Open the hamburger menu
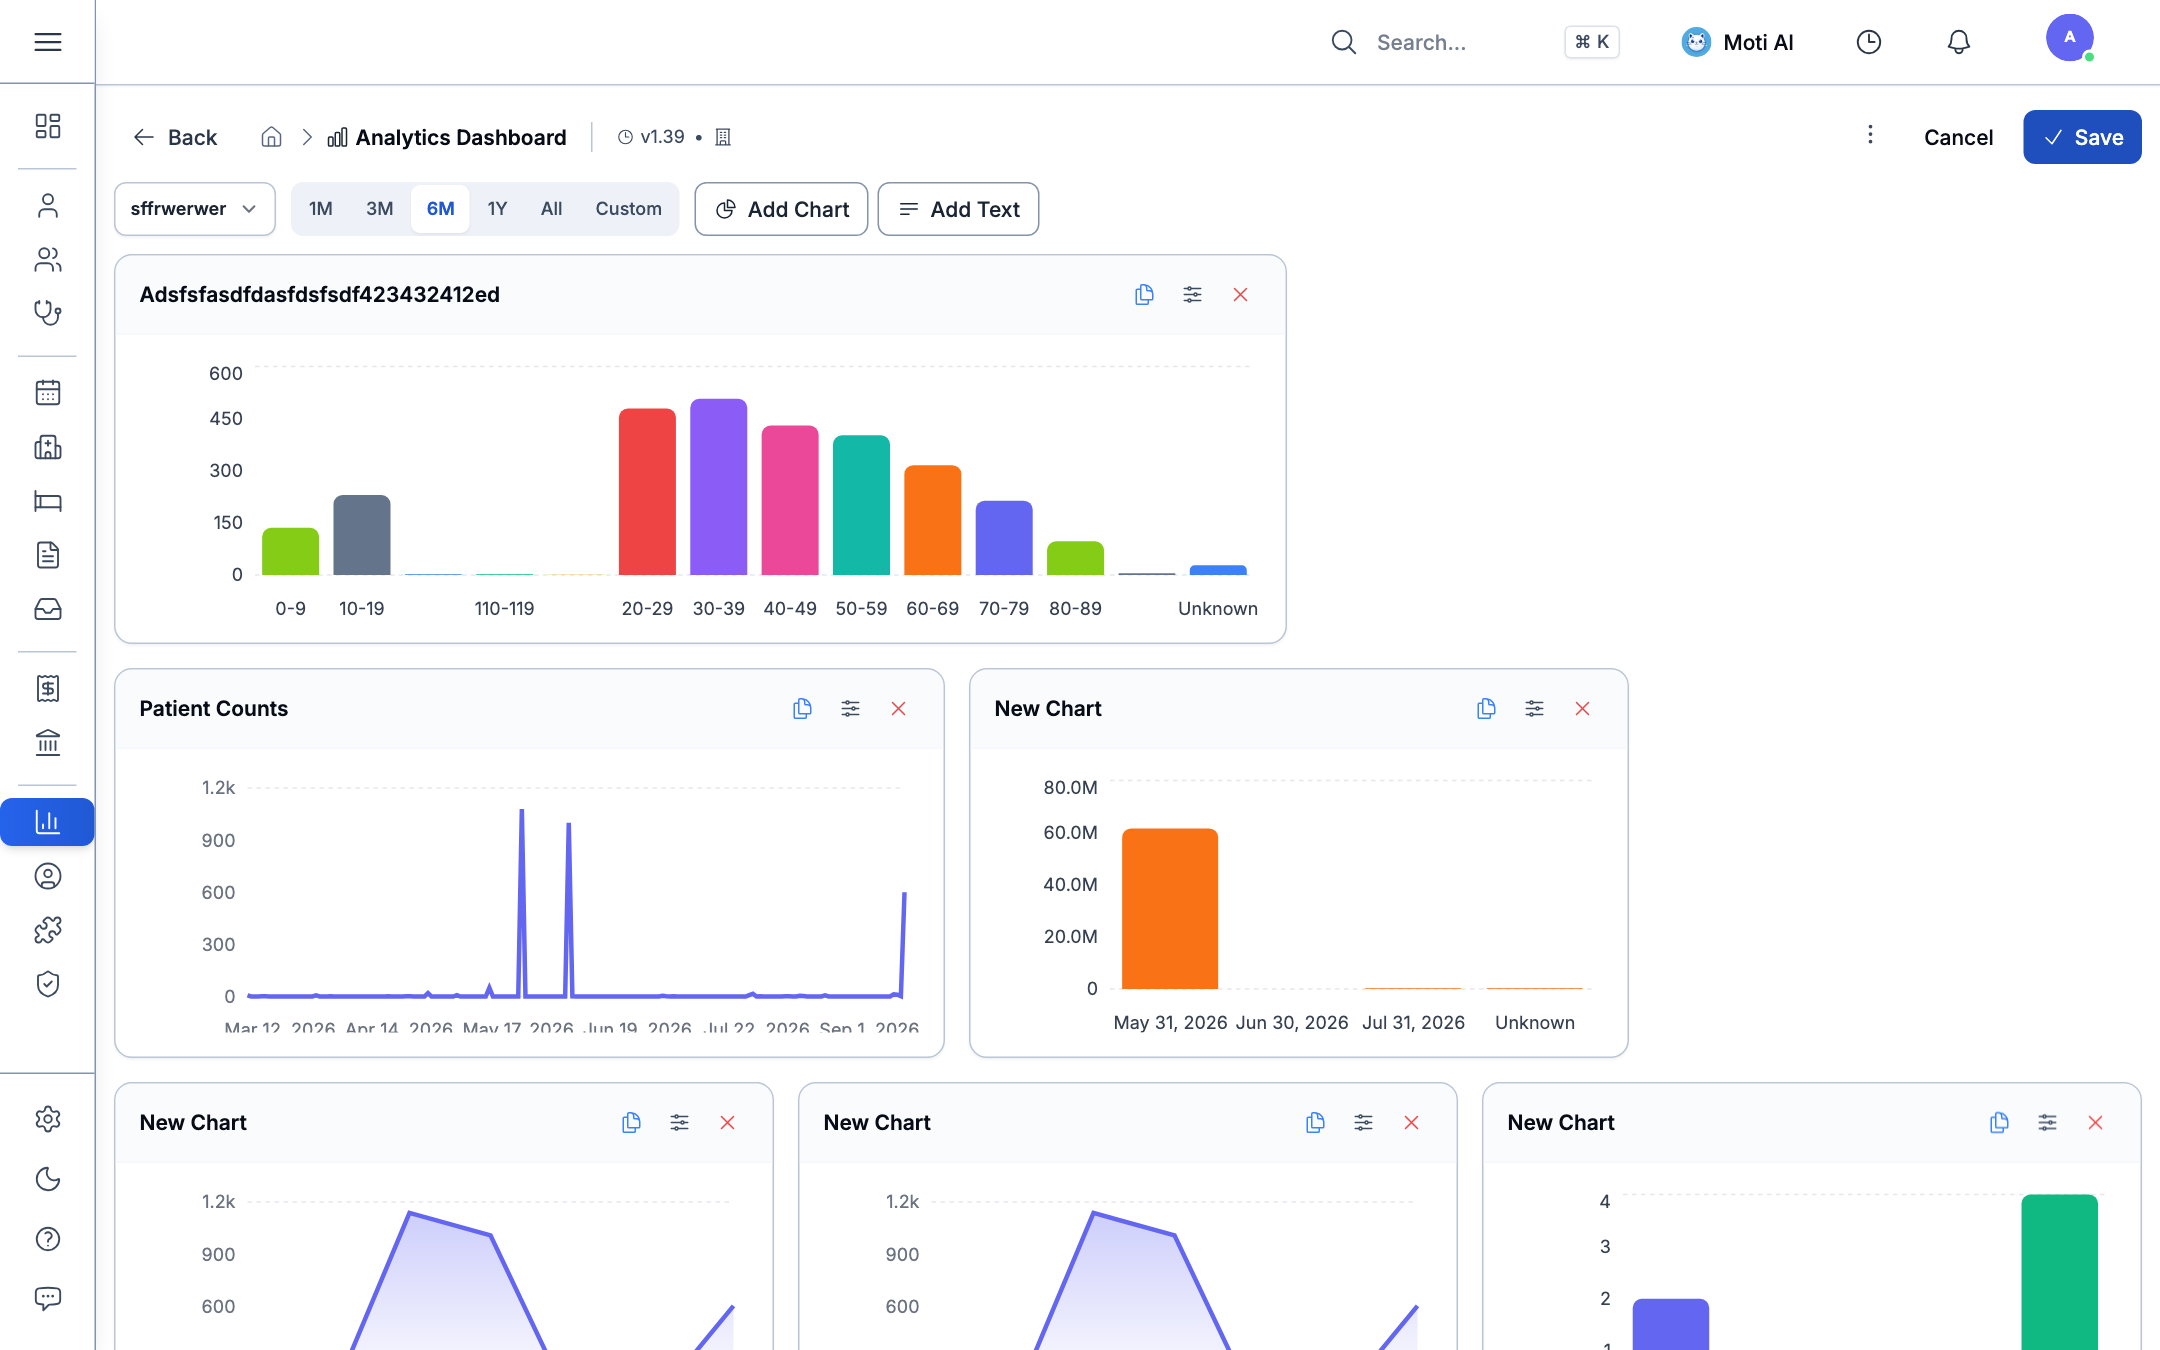Viewport: 2160px width, 1350px height. (47, 42)
